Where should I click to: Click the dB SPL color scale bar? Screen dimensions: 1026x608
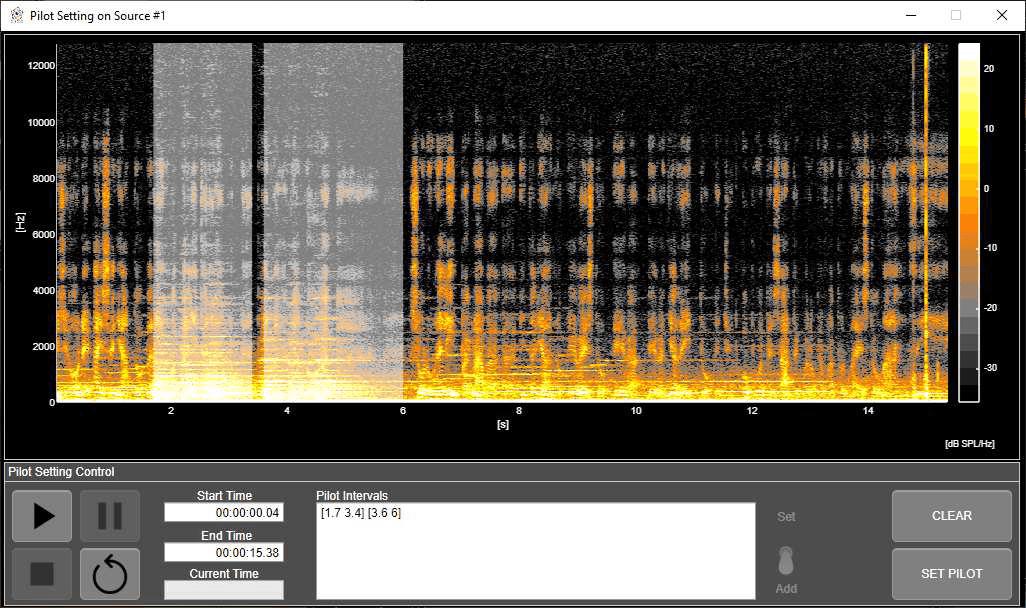(969, 223)
